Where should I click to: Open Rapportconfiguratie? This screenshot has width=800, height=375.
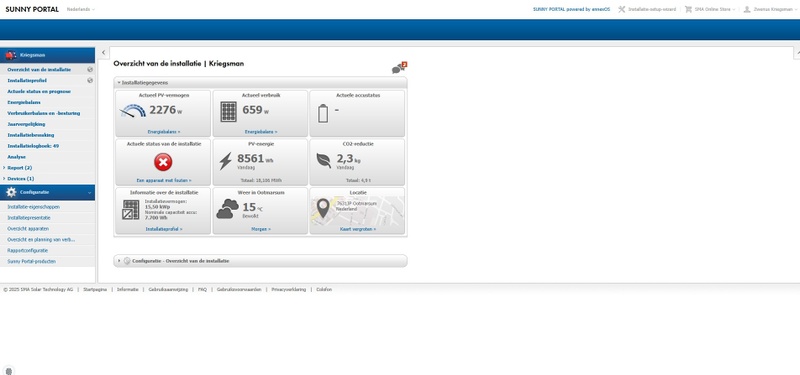point(28,251)
